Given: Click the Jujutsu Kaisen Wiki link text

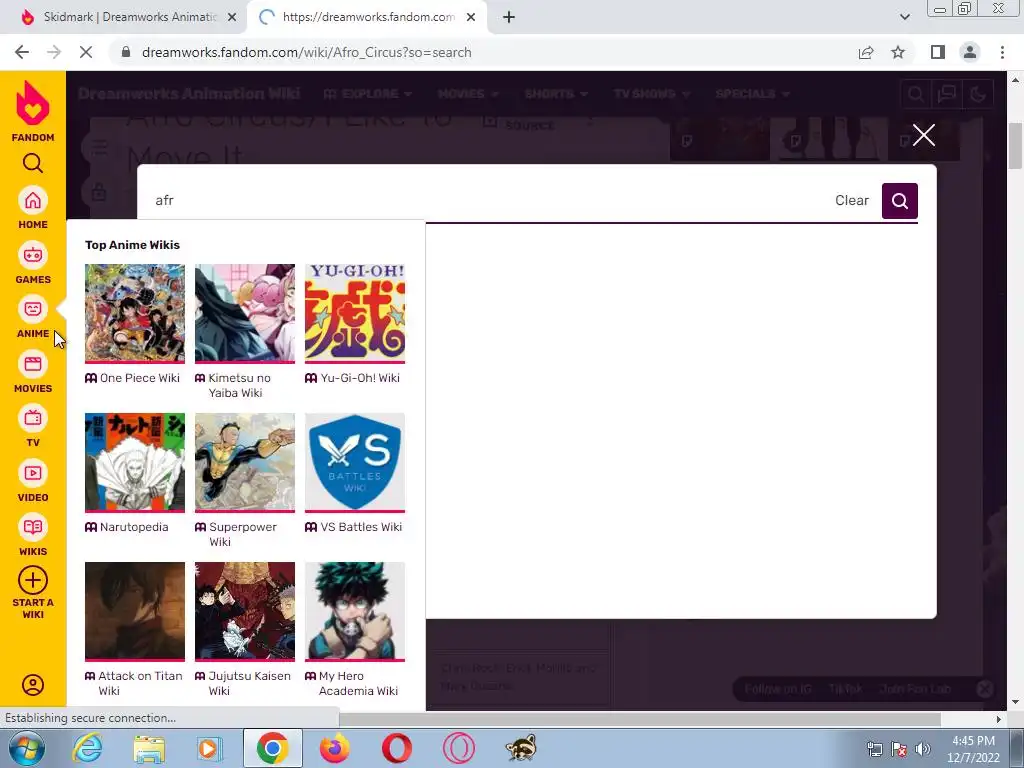Looking at the screenshot, I should pos(249,683).
